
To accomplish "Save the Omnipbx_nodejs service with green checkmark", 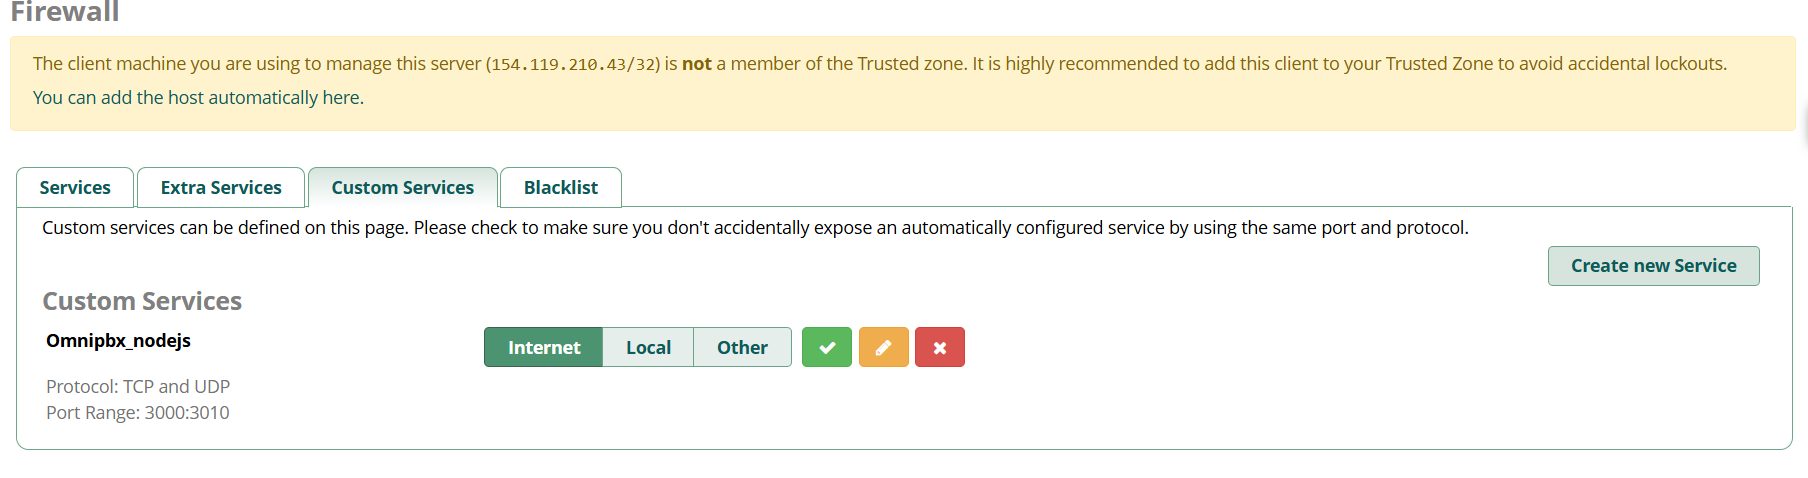I will (x=826, y=347).
